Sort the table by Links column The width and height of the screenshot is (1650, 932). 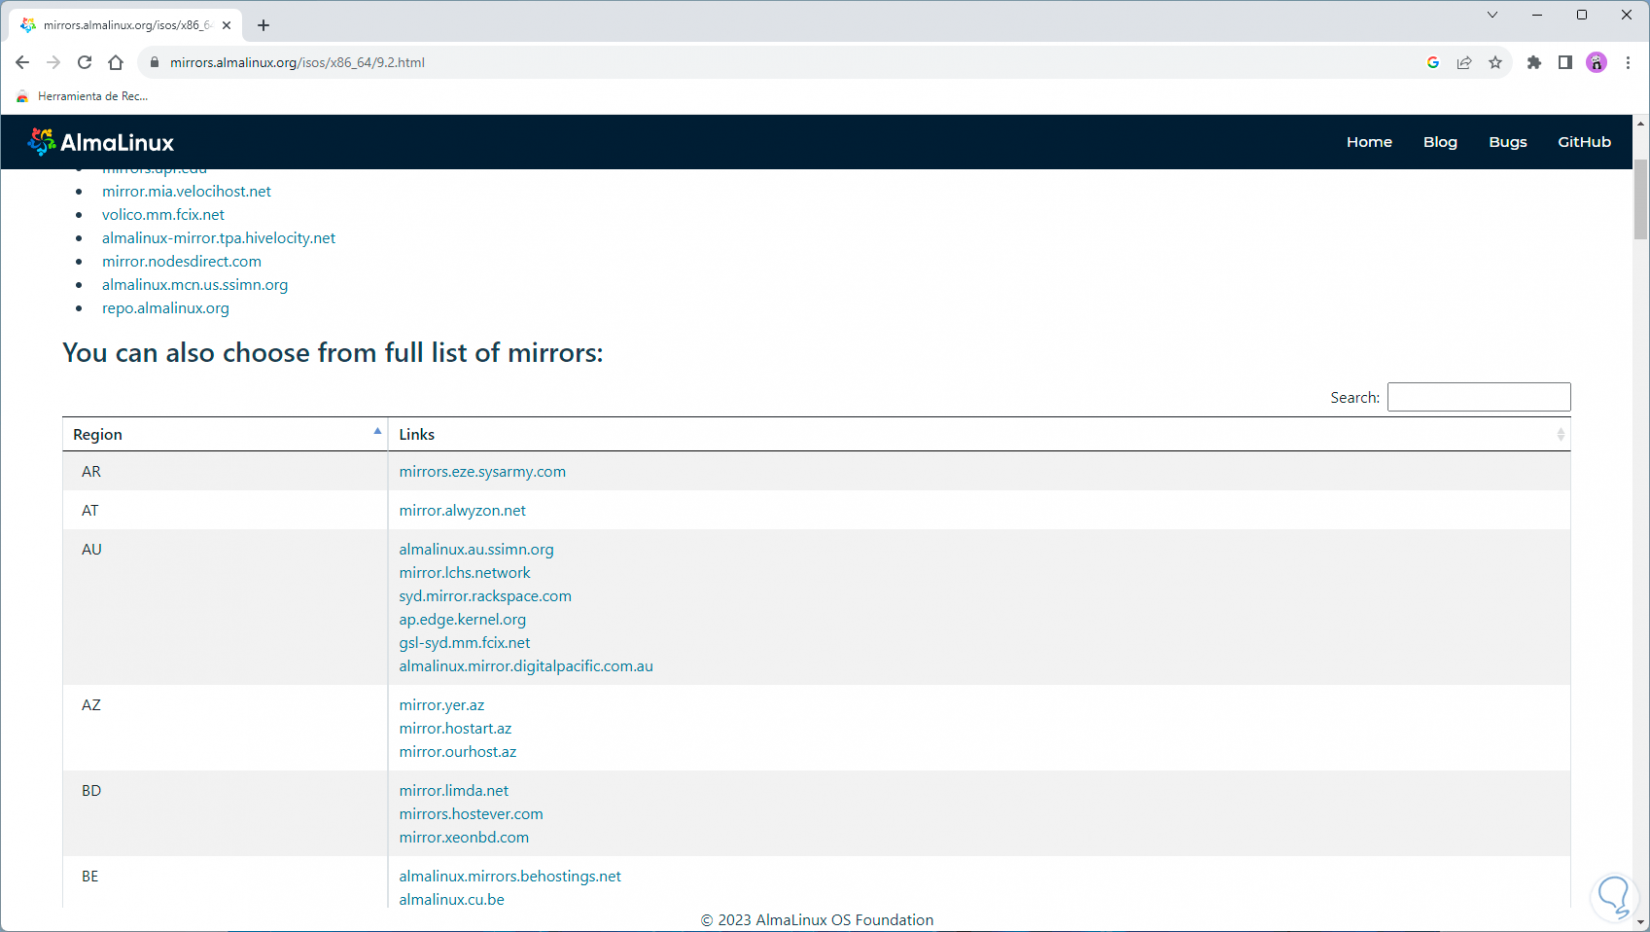coord(979,434)
